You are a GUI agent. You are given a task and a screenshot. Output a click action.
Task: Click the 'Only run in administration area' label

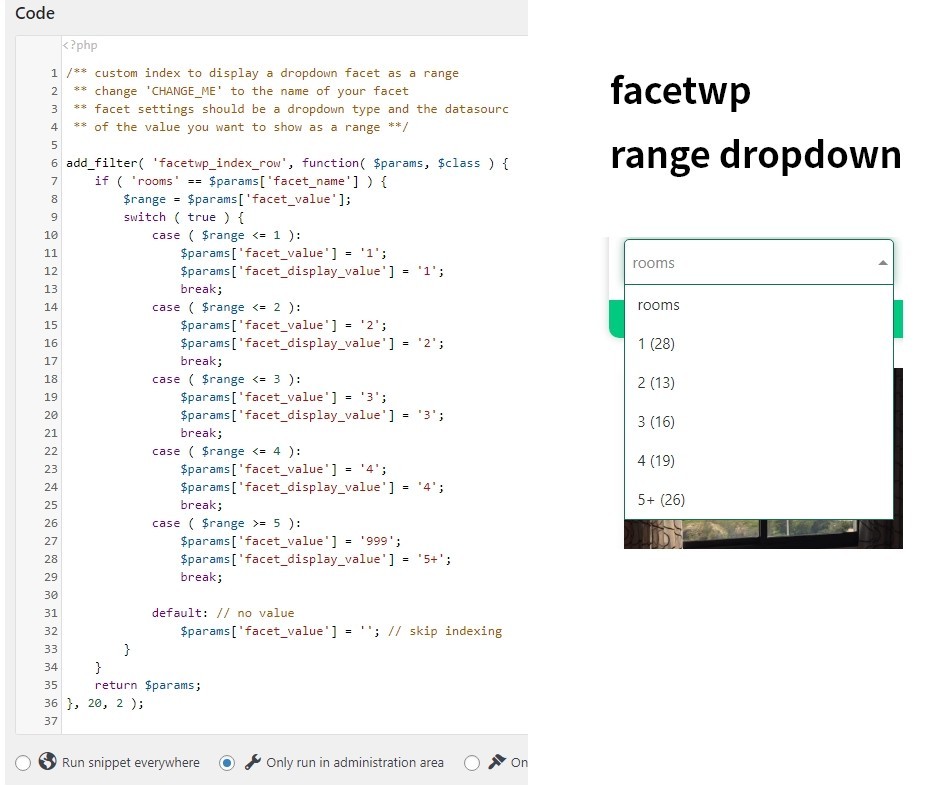[x=355, y=762]
